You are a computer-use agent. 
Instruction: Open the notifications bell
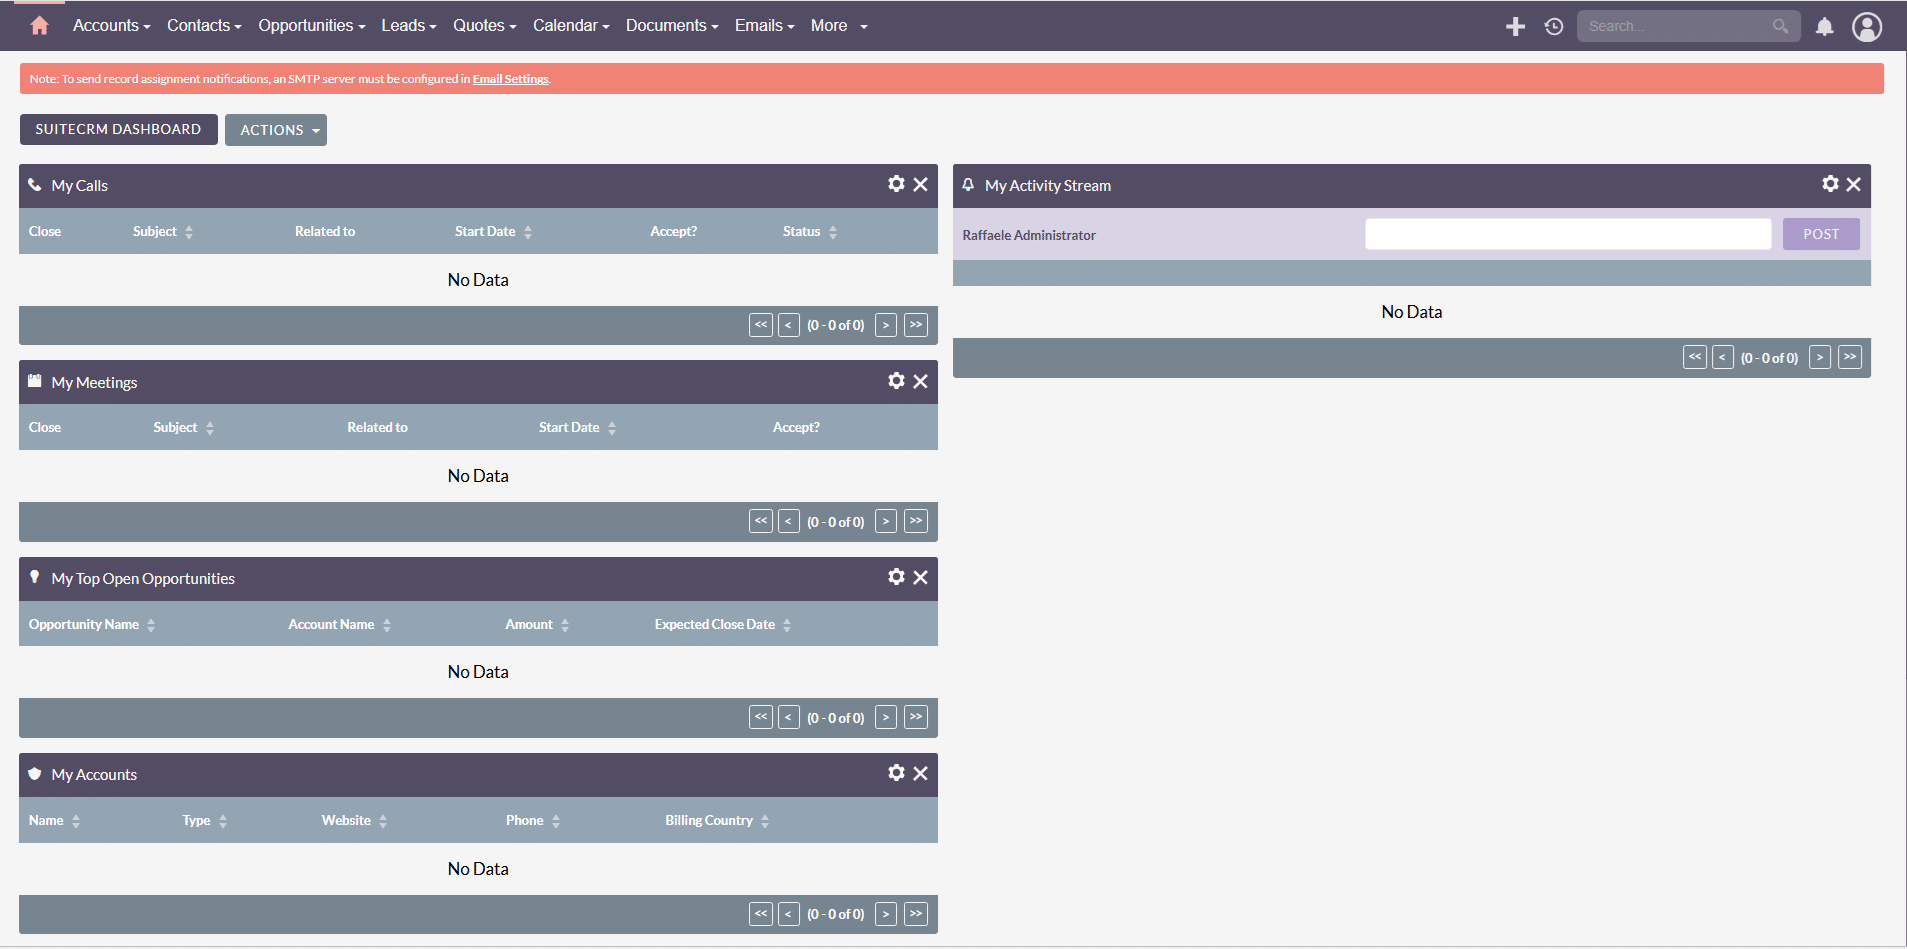[1824, 27]
